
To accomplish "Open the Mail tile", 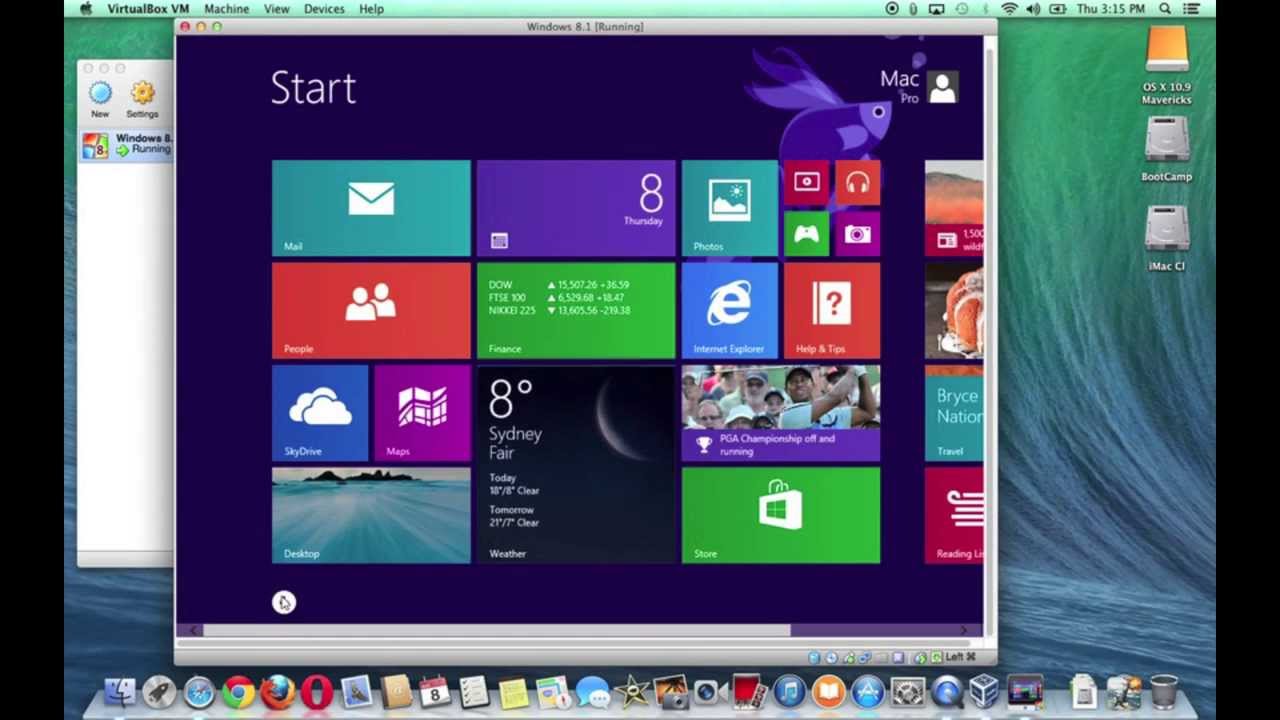I will point(371,208).
